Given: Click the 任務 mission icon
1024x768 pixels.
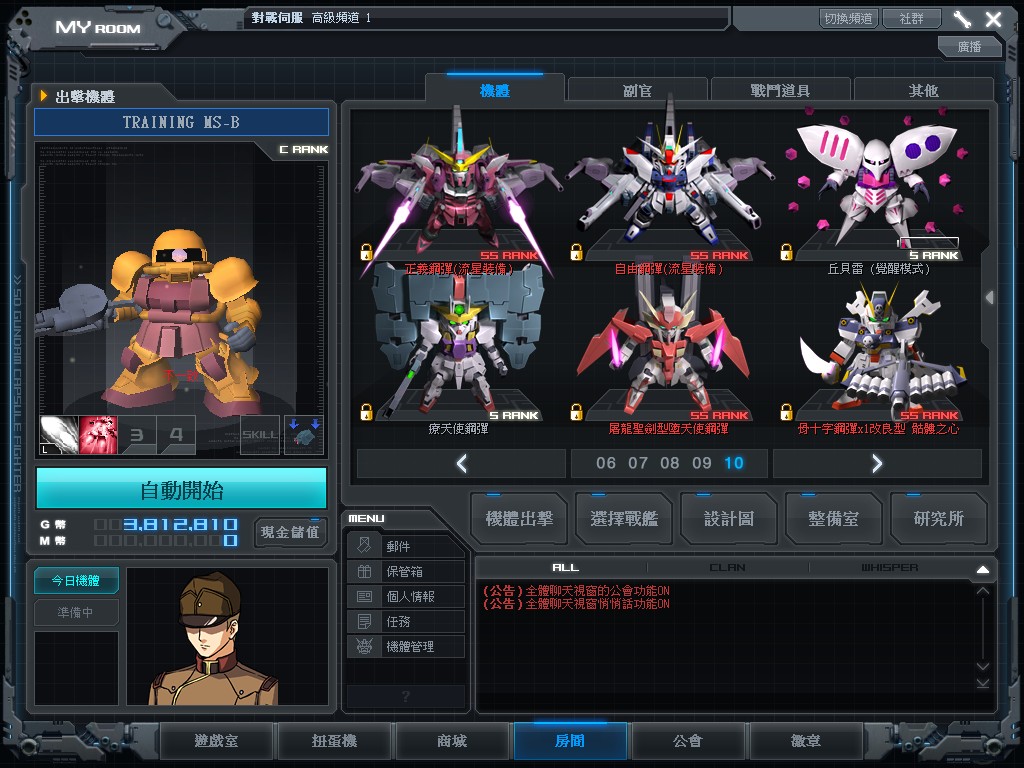Looking at the screenshot, I should point(364,621).
